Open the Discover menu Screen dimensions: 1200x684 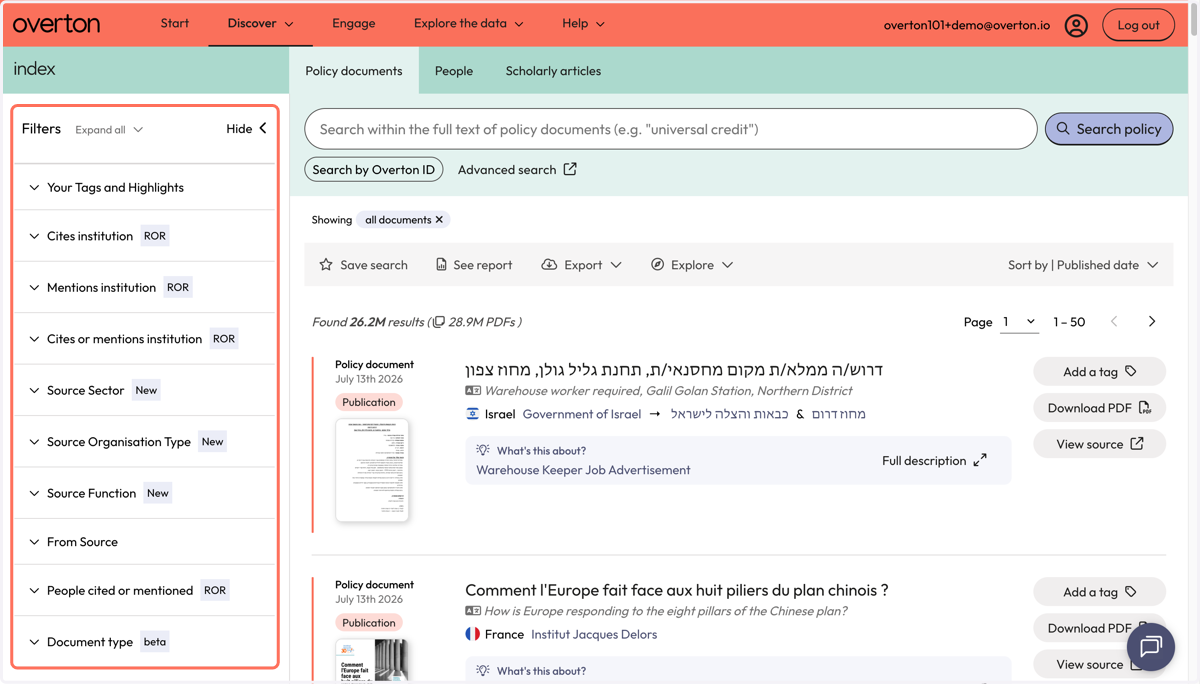pyautogui.click(x=260, y=23)
